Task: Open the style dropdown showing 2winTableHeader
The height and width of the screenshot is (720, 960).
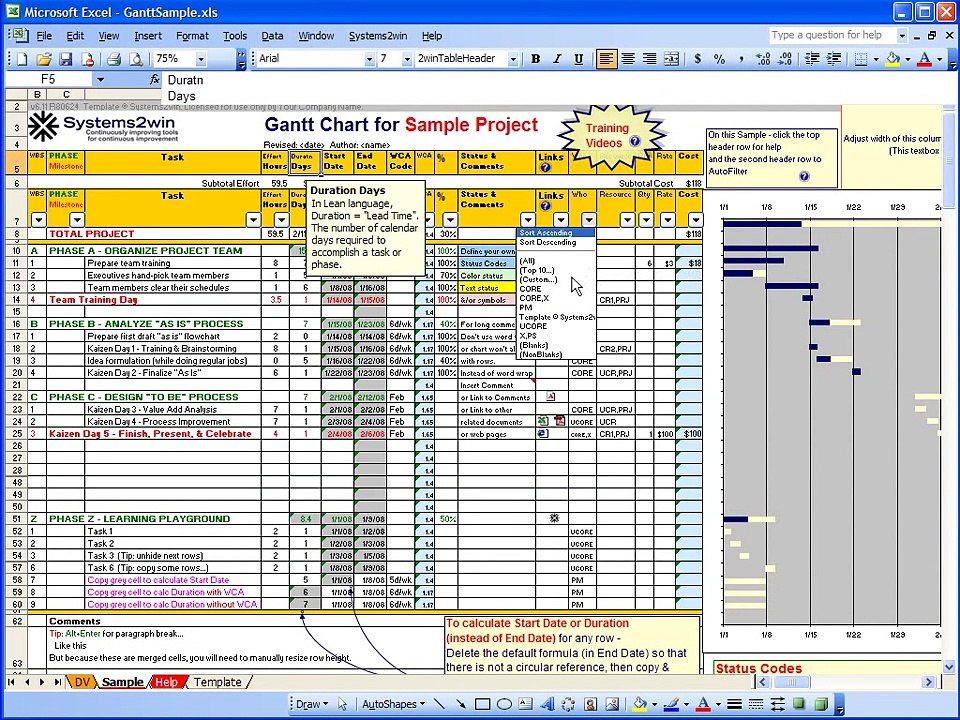Action: tap(513, 59)
